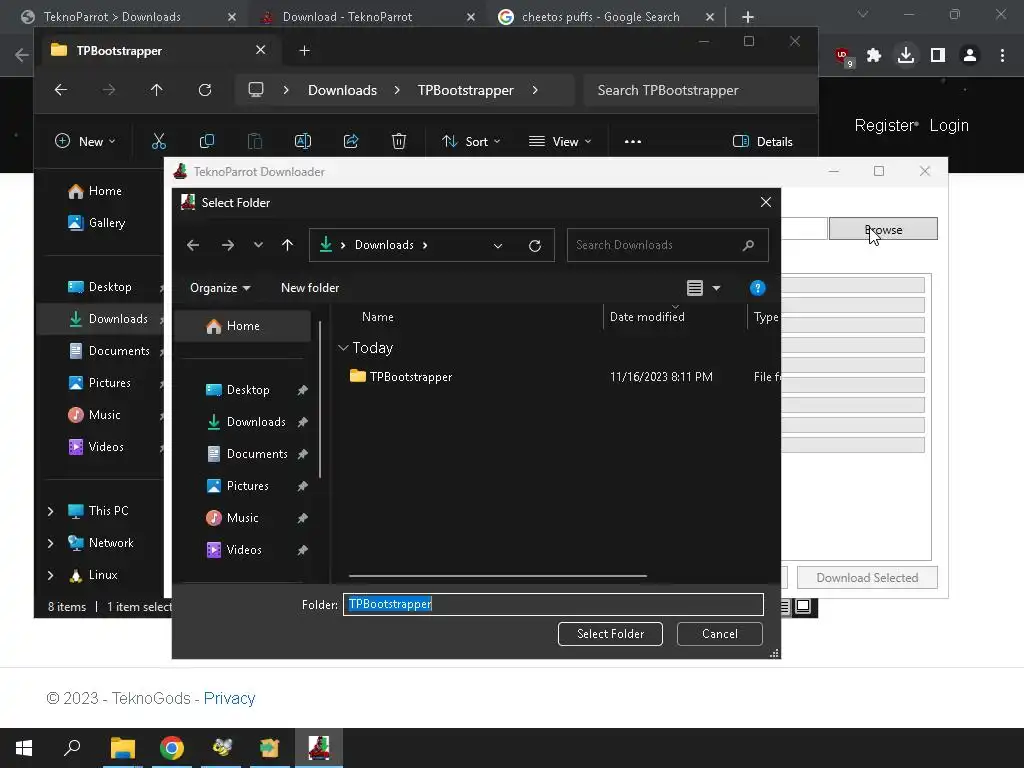Viewport: 1024px width, 768px height.
Task: Select Pictures in dialog sidebar
Action: click(248, 486)
